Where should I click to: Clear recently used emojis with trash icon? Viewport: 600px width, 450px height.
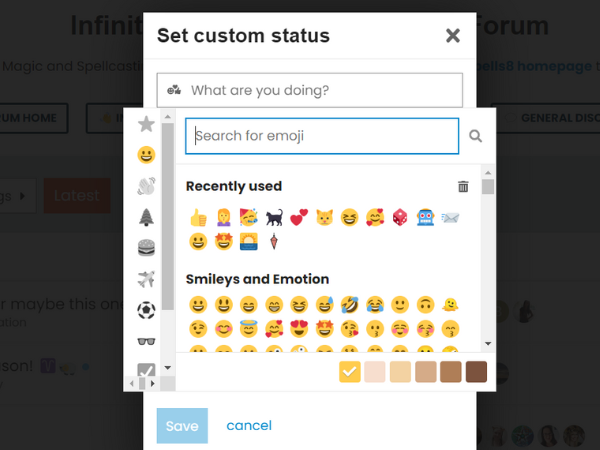[x=463, y=186]
